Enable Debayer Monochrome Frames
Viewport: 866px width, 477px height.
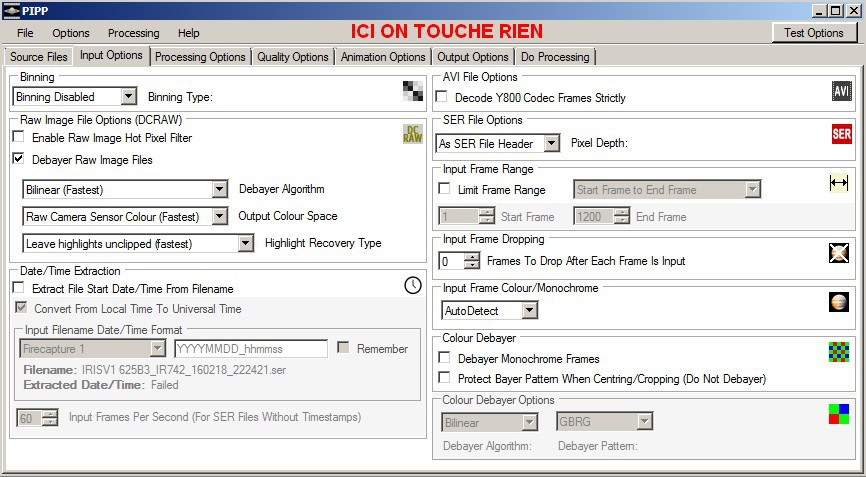pyautogui.click(x=444, y=358)
